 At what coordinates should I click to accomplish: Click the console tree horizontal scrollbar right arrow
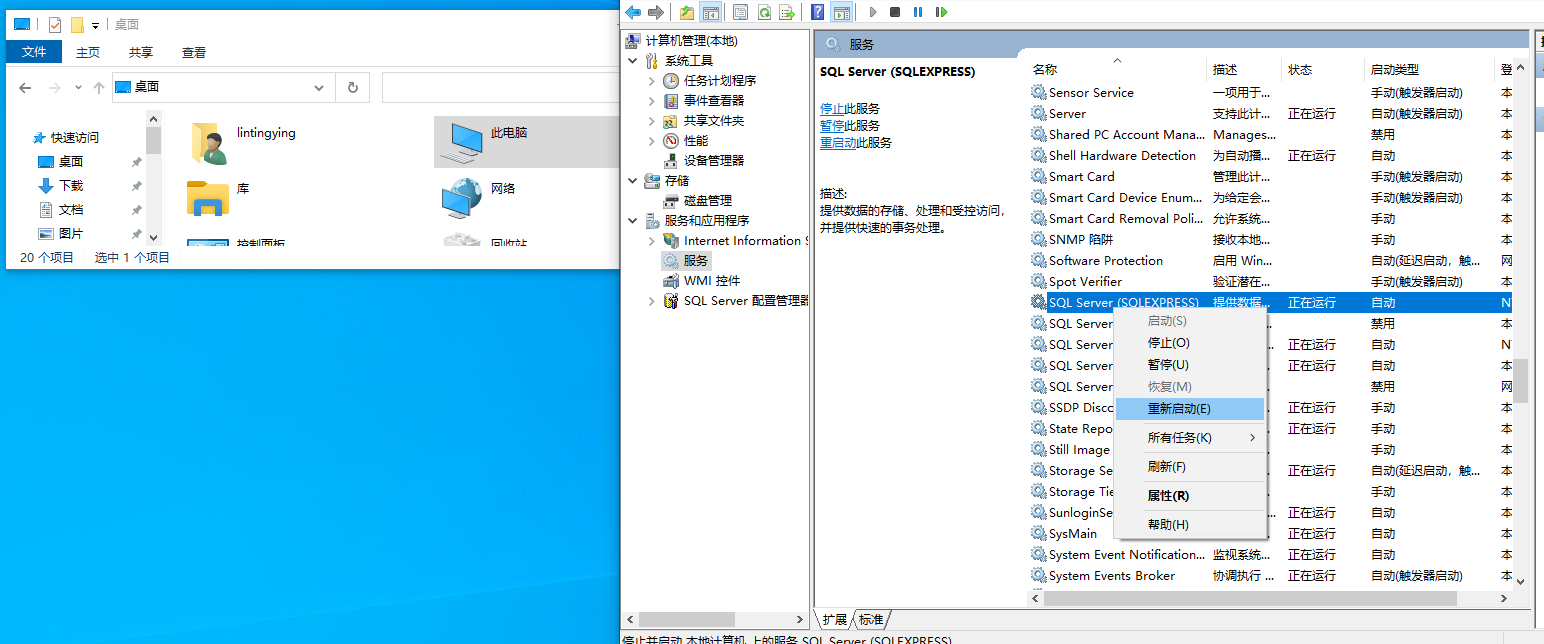coord(799,620)
